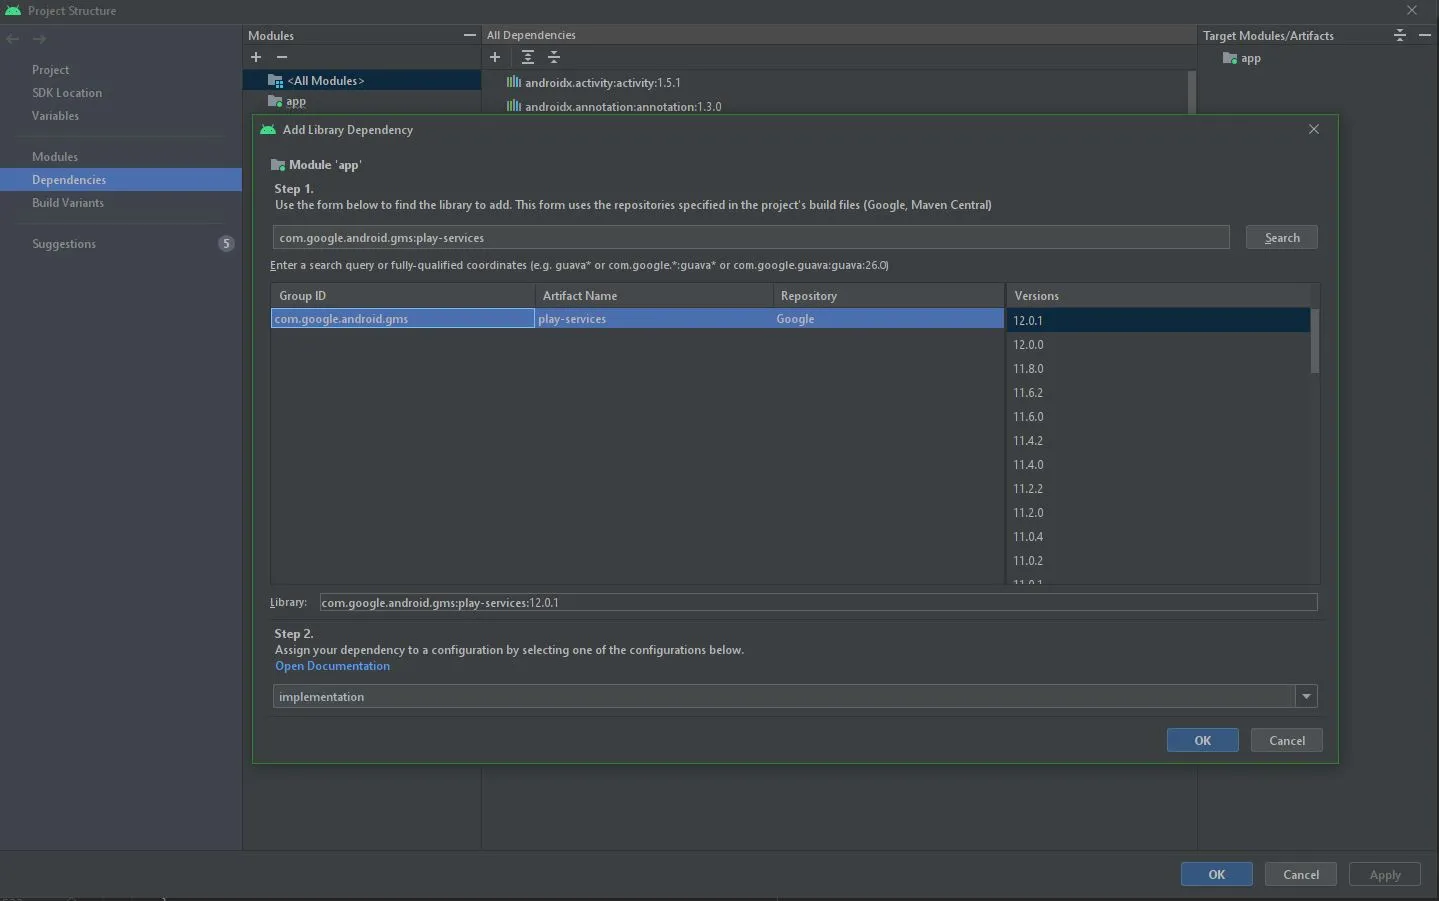
Task: Click the library search query field
Action: click(751, 238)
